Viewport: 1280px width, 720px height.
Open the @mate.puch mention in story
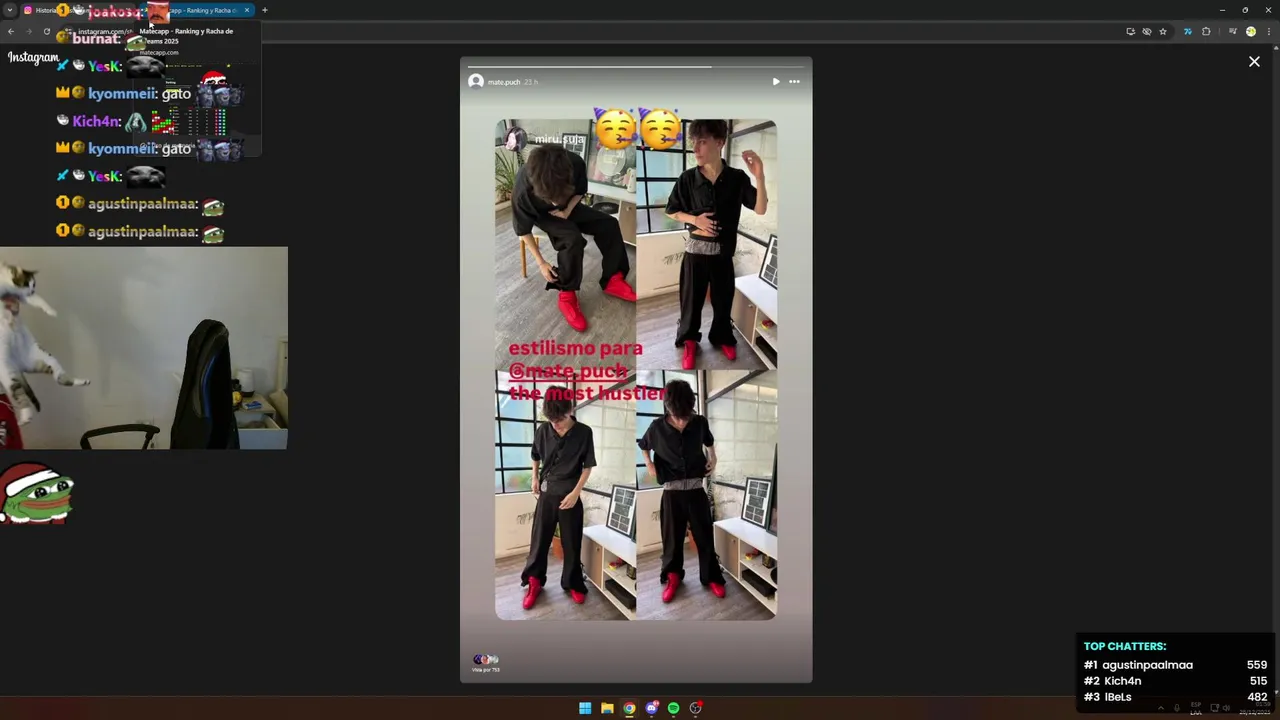click(x=568, y=371)
